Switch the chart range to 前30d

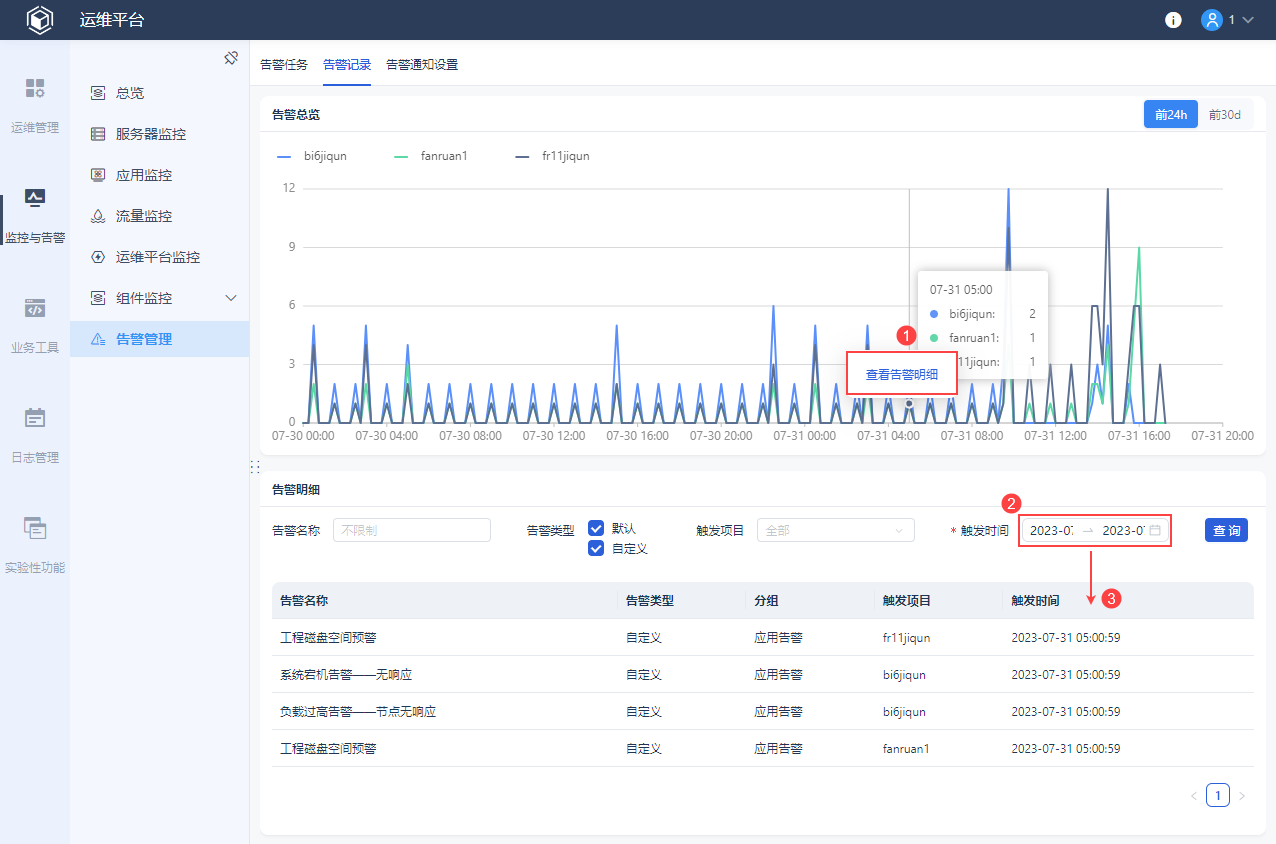[1224, 115]
